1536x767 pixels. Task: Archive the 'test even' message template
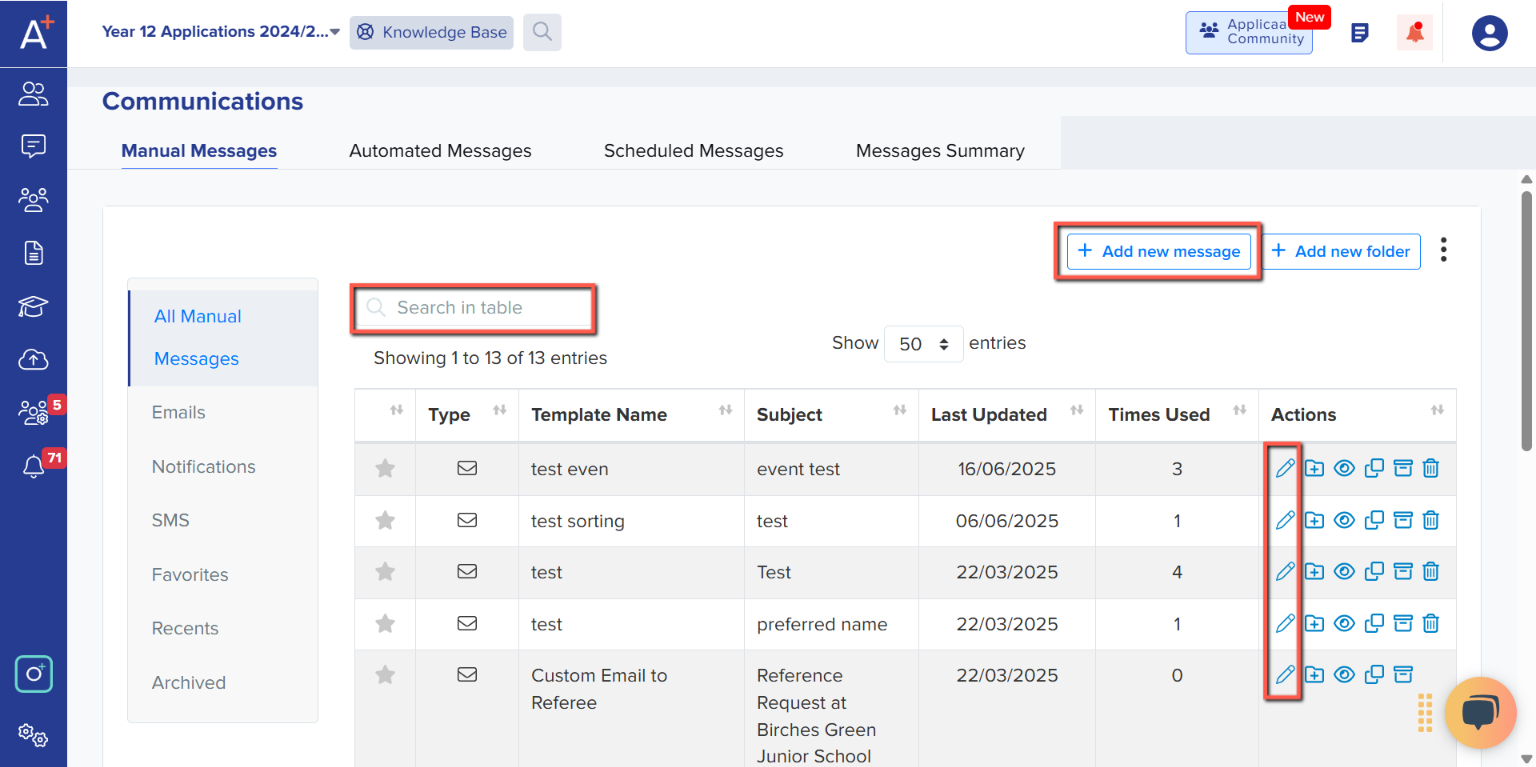coord(1403,468)
